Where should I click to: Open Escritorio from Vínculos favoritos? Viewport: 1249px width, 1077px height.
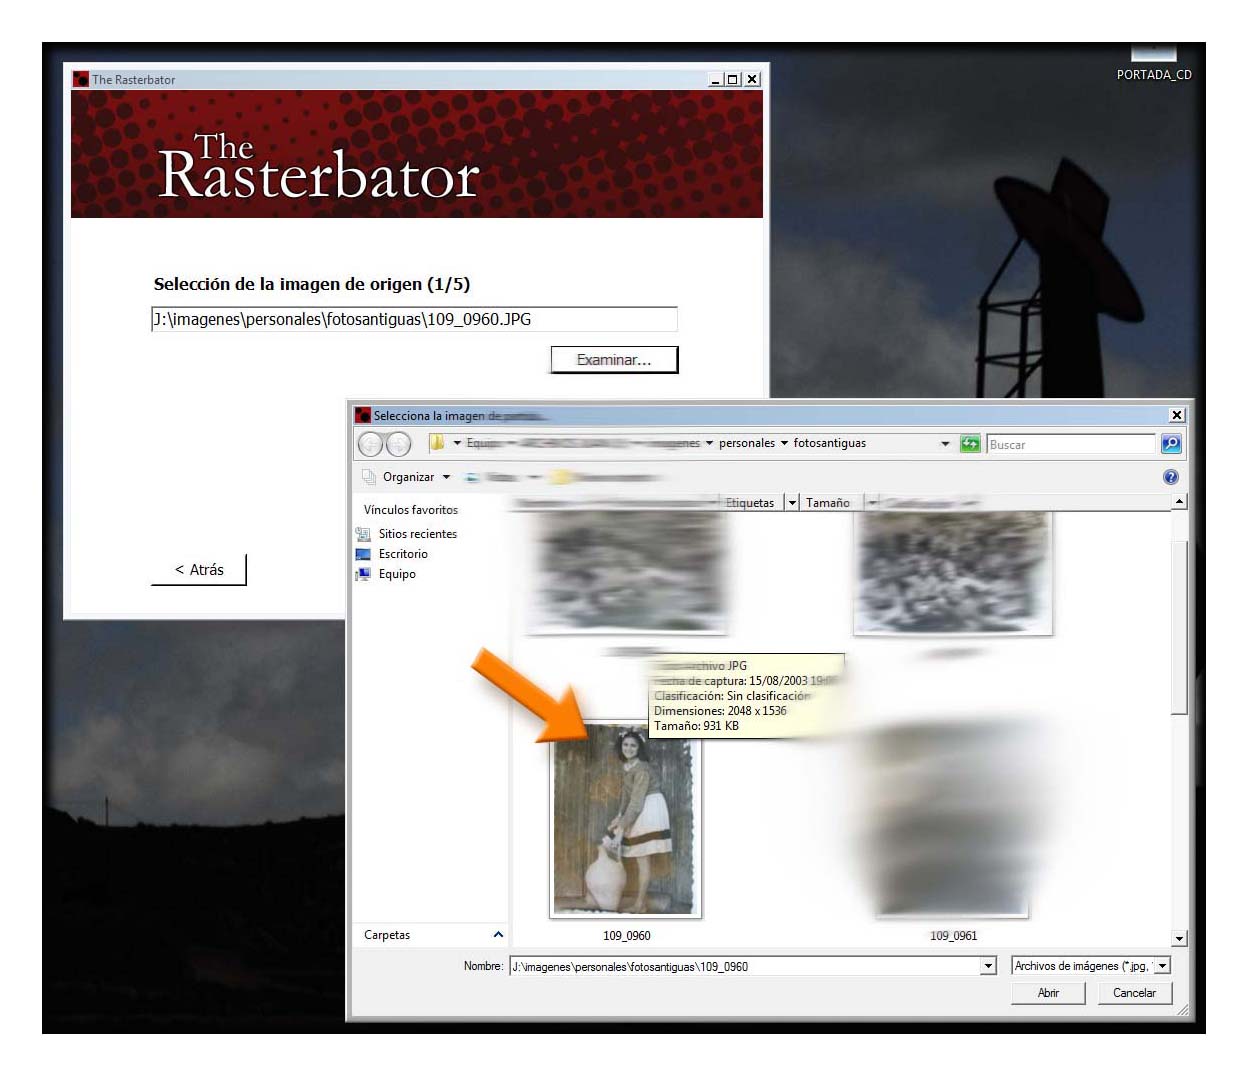point(403,553)
